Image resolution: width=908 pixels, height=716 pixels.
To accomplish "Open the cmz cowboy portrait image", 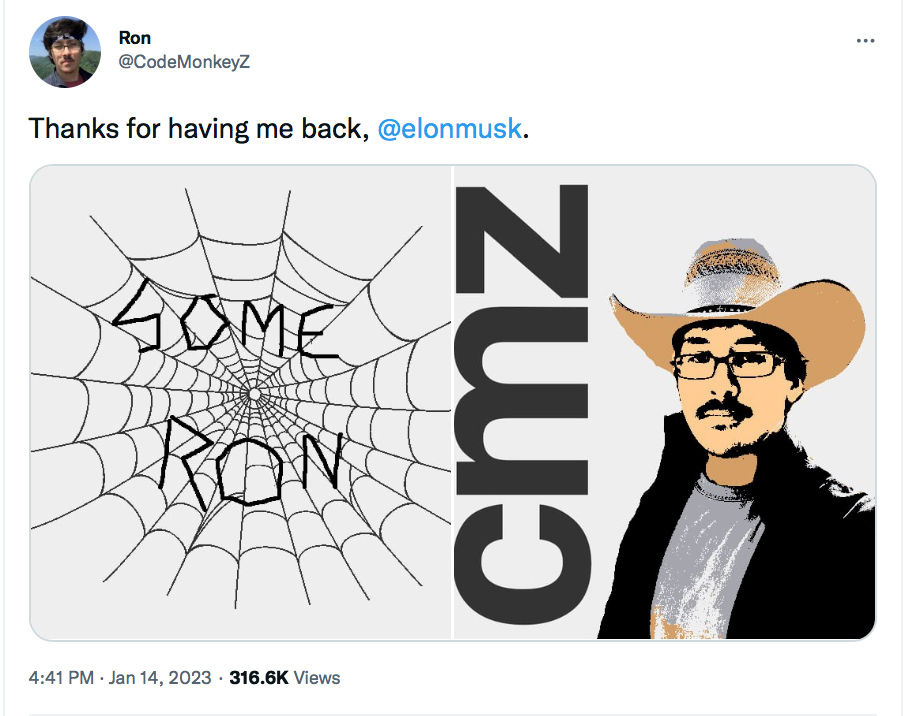I will pyautogui.click(x=664, y=403).
